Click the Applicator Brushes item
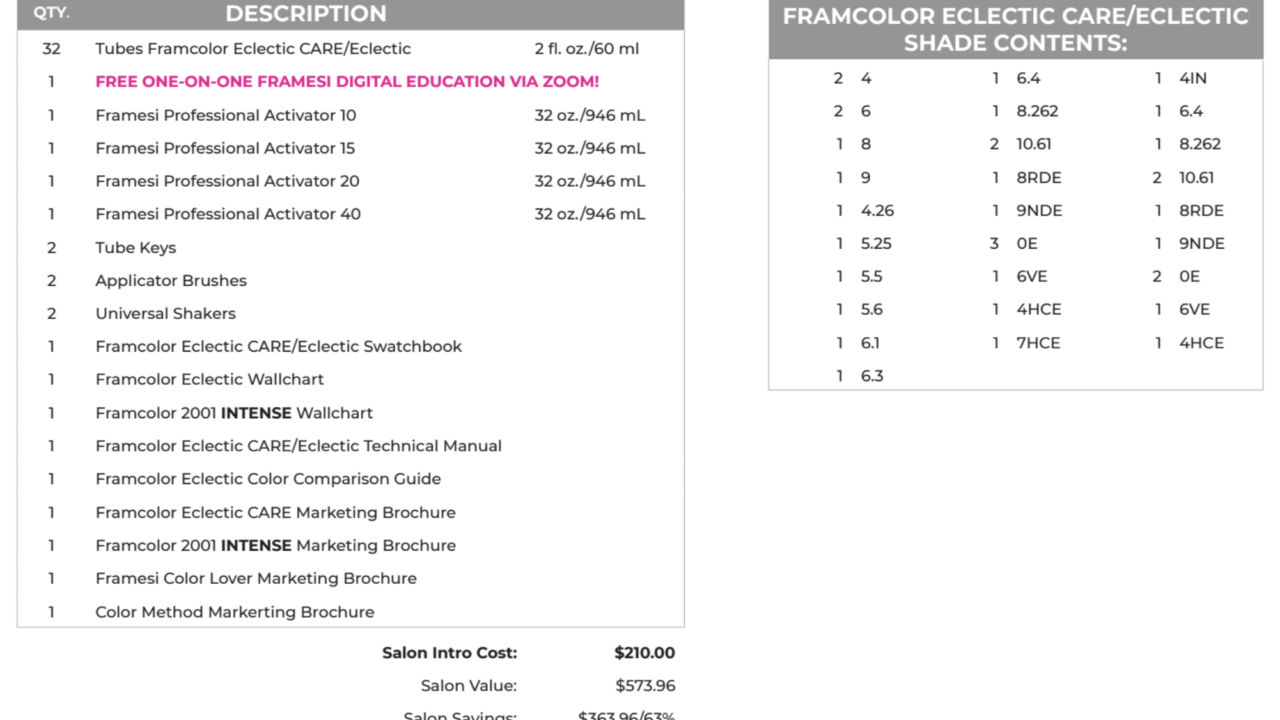 (171, 281)
